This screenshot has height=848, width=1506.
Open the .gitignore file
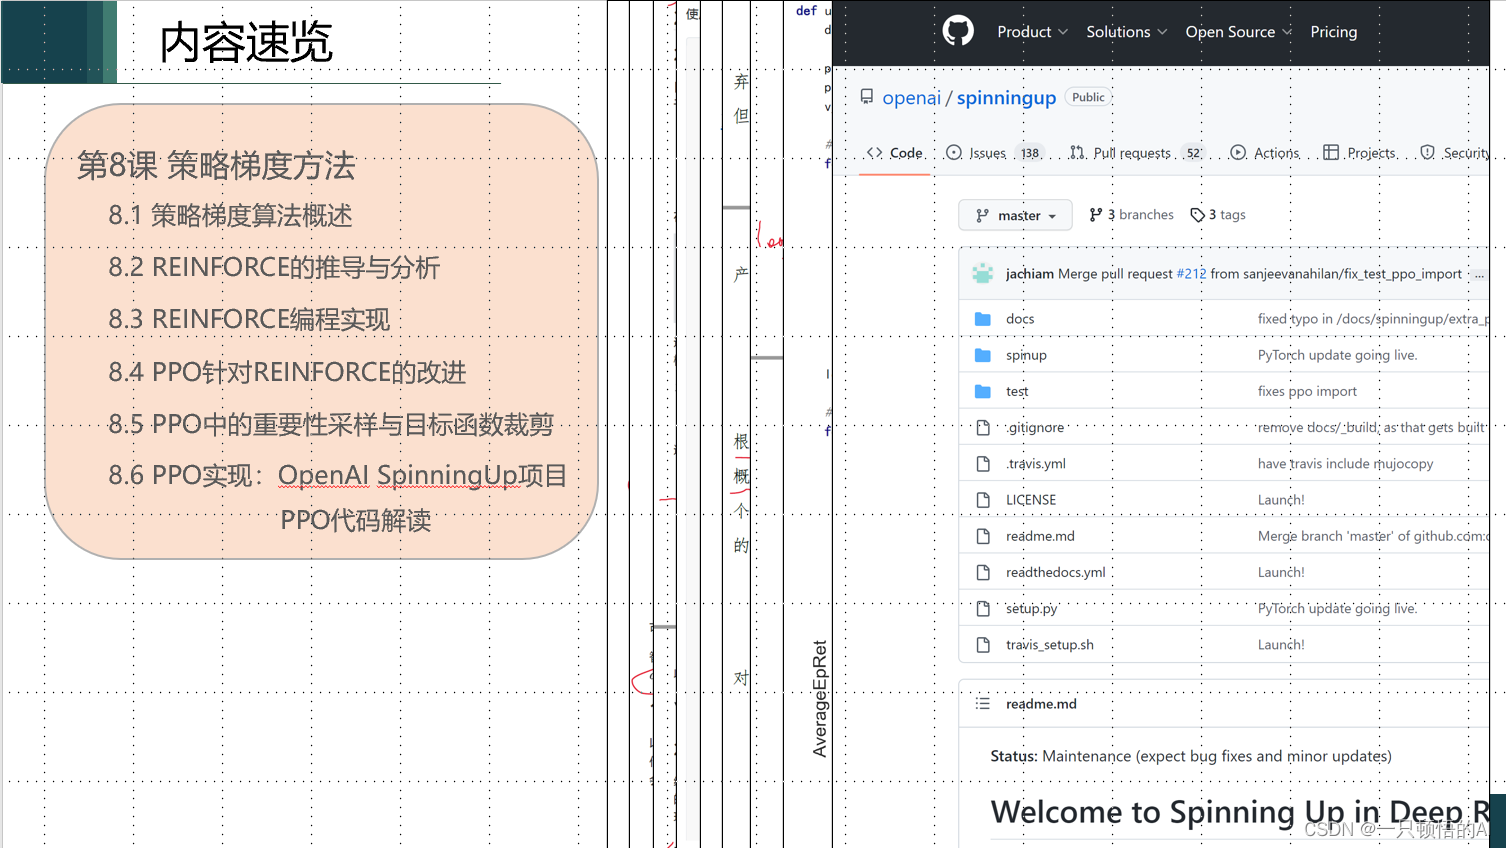pos(1035,427)
